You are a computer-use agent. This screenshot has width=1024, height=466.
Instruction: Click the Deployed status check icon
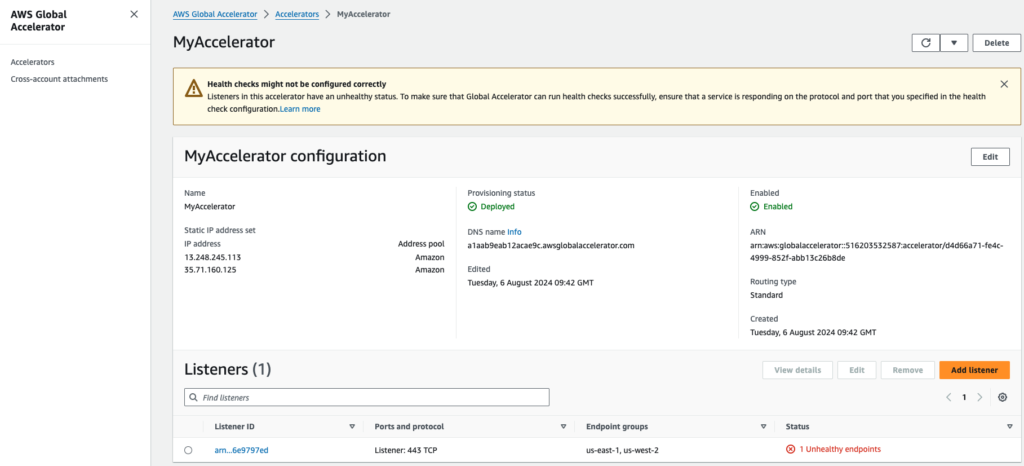click(x=472, y=206)
